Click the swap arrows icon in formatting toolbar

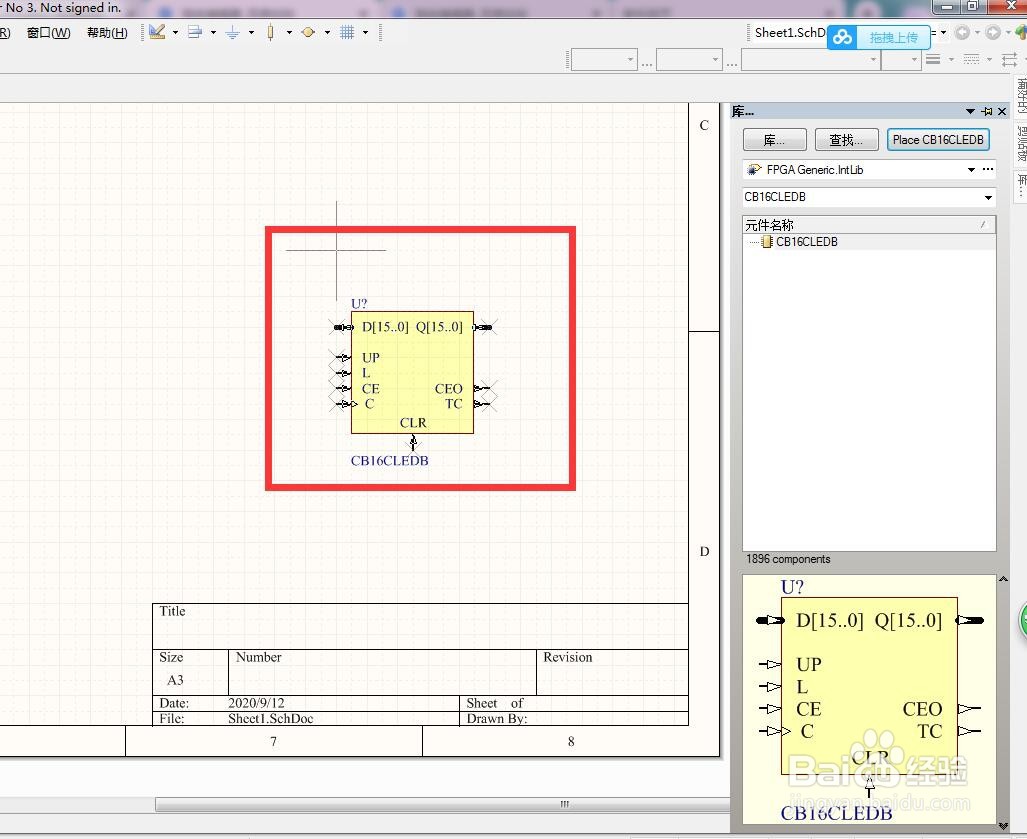(1009, 60)
